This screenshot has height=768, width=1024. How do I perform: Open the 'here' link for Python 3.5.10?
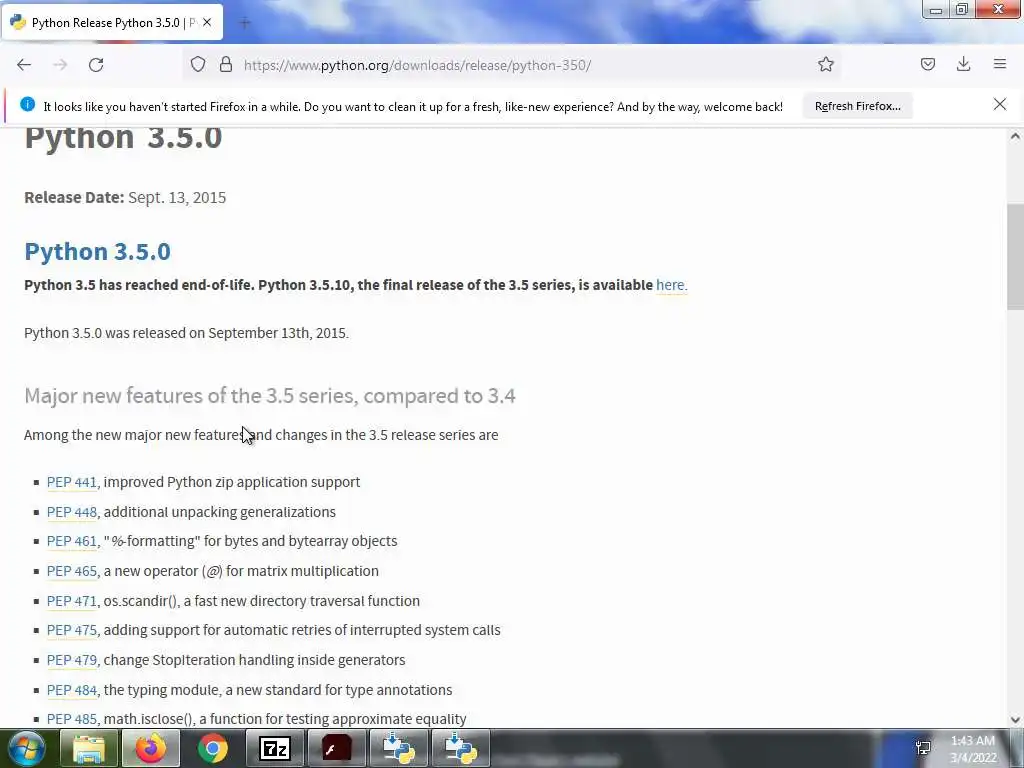coord(671,285)
